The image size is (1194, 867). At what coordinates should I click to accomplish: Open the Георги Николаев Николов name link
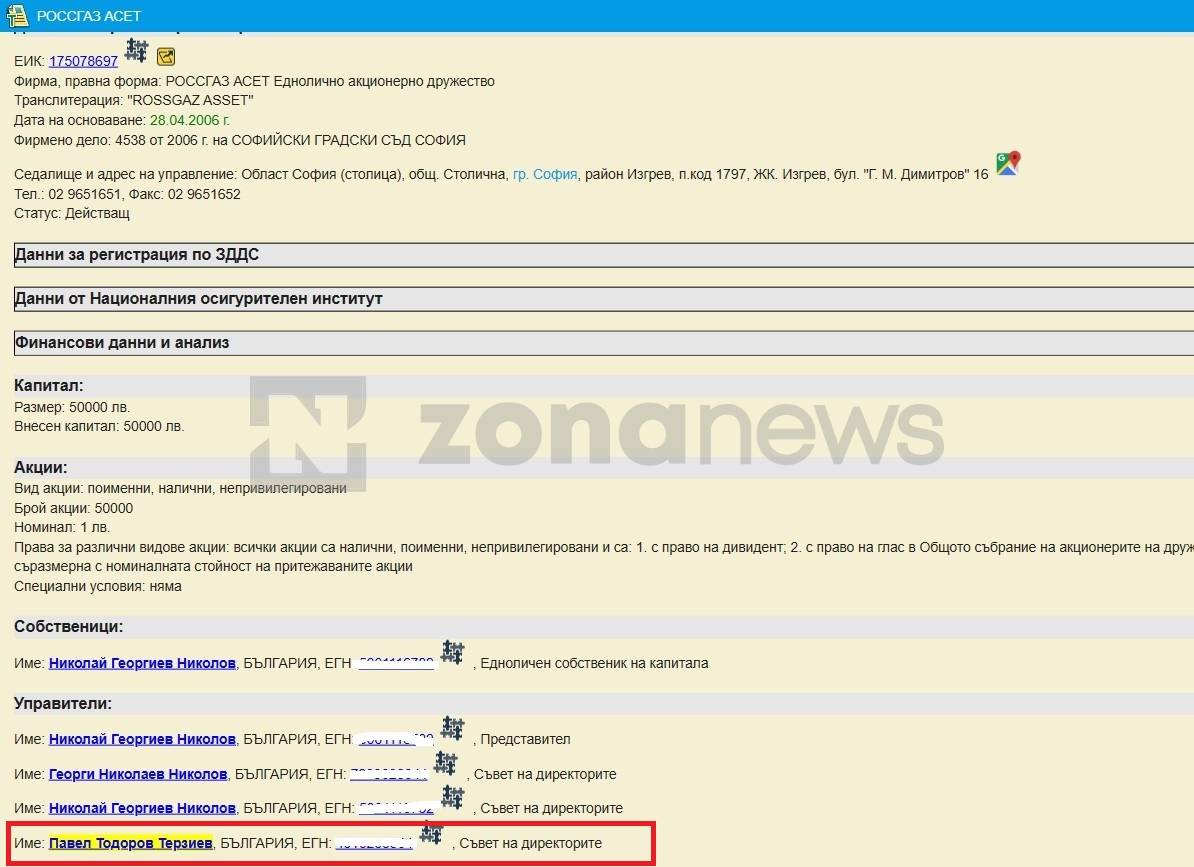coord(138,774)
